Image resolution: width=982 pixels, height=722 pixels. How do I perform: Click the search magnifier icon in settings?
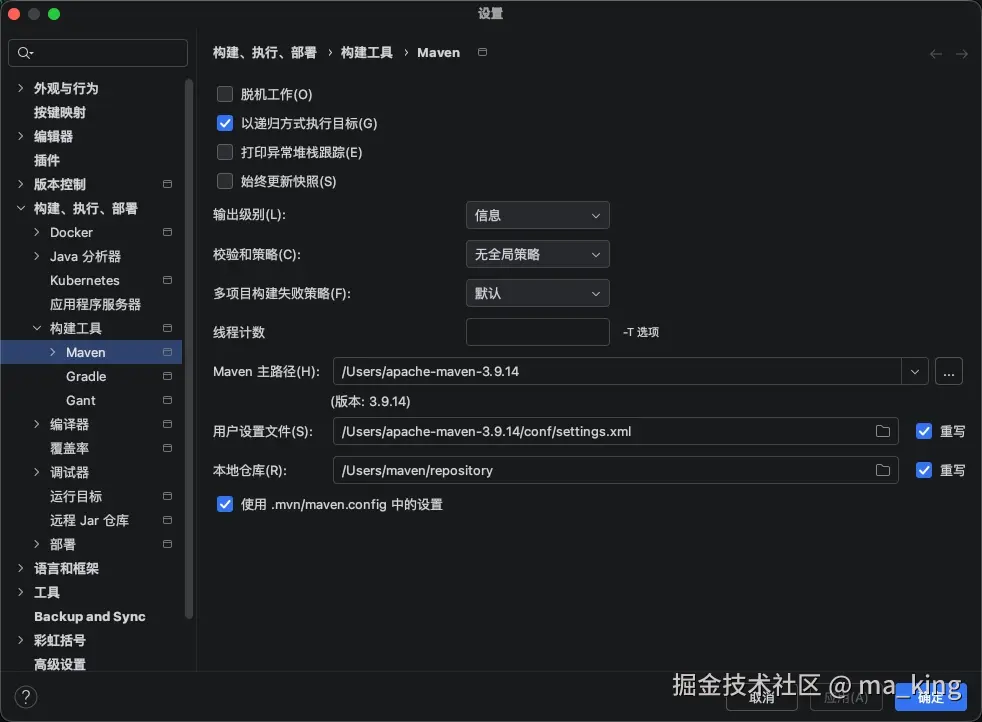(x=24, y=53)
